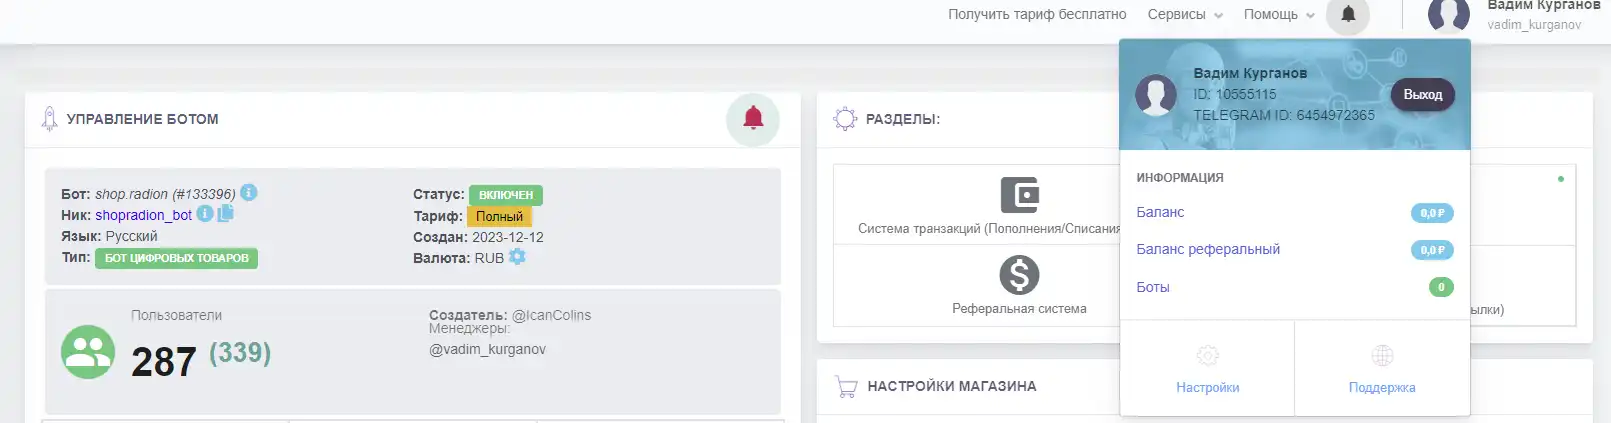Open the shopradion_bot nickname link
Image resolution: width=1611 pixels, height=423 pixels.
143,215
